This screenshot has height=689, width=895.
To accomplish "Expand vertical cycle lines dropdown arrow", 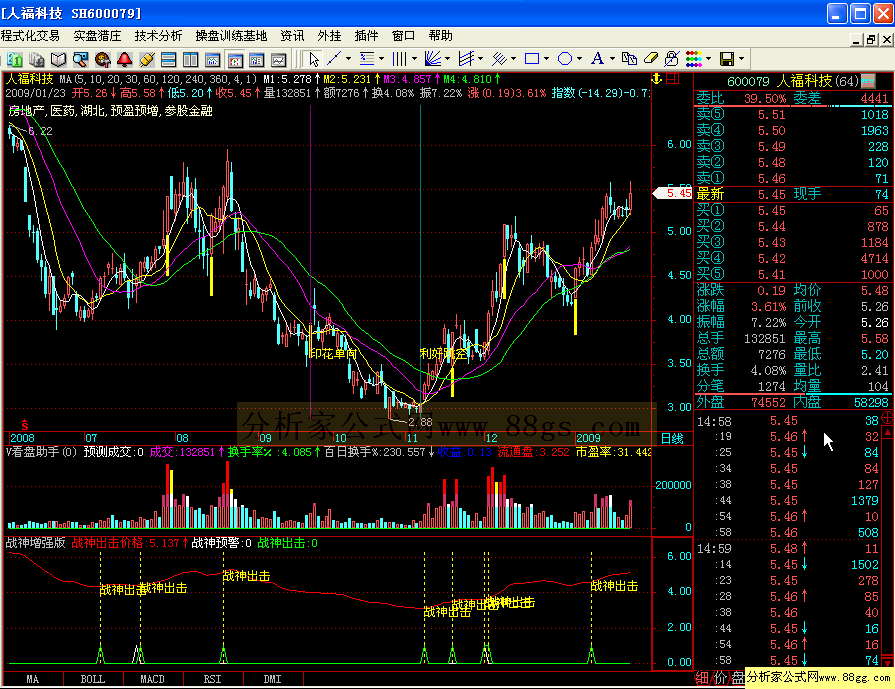I will (414, 59).
